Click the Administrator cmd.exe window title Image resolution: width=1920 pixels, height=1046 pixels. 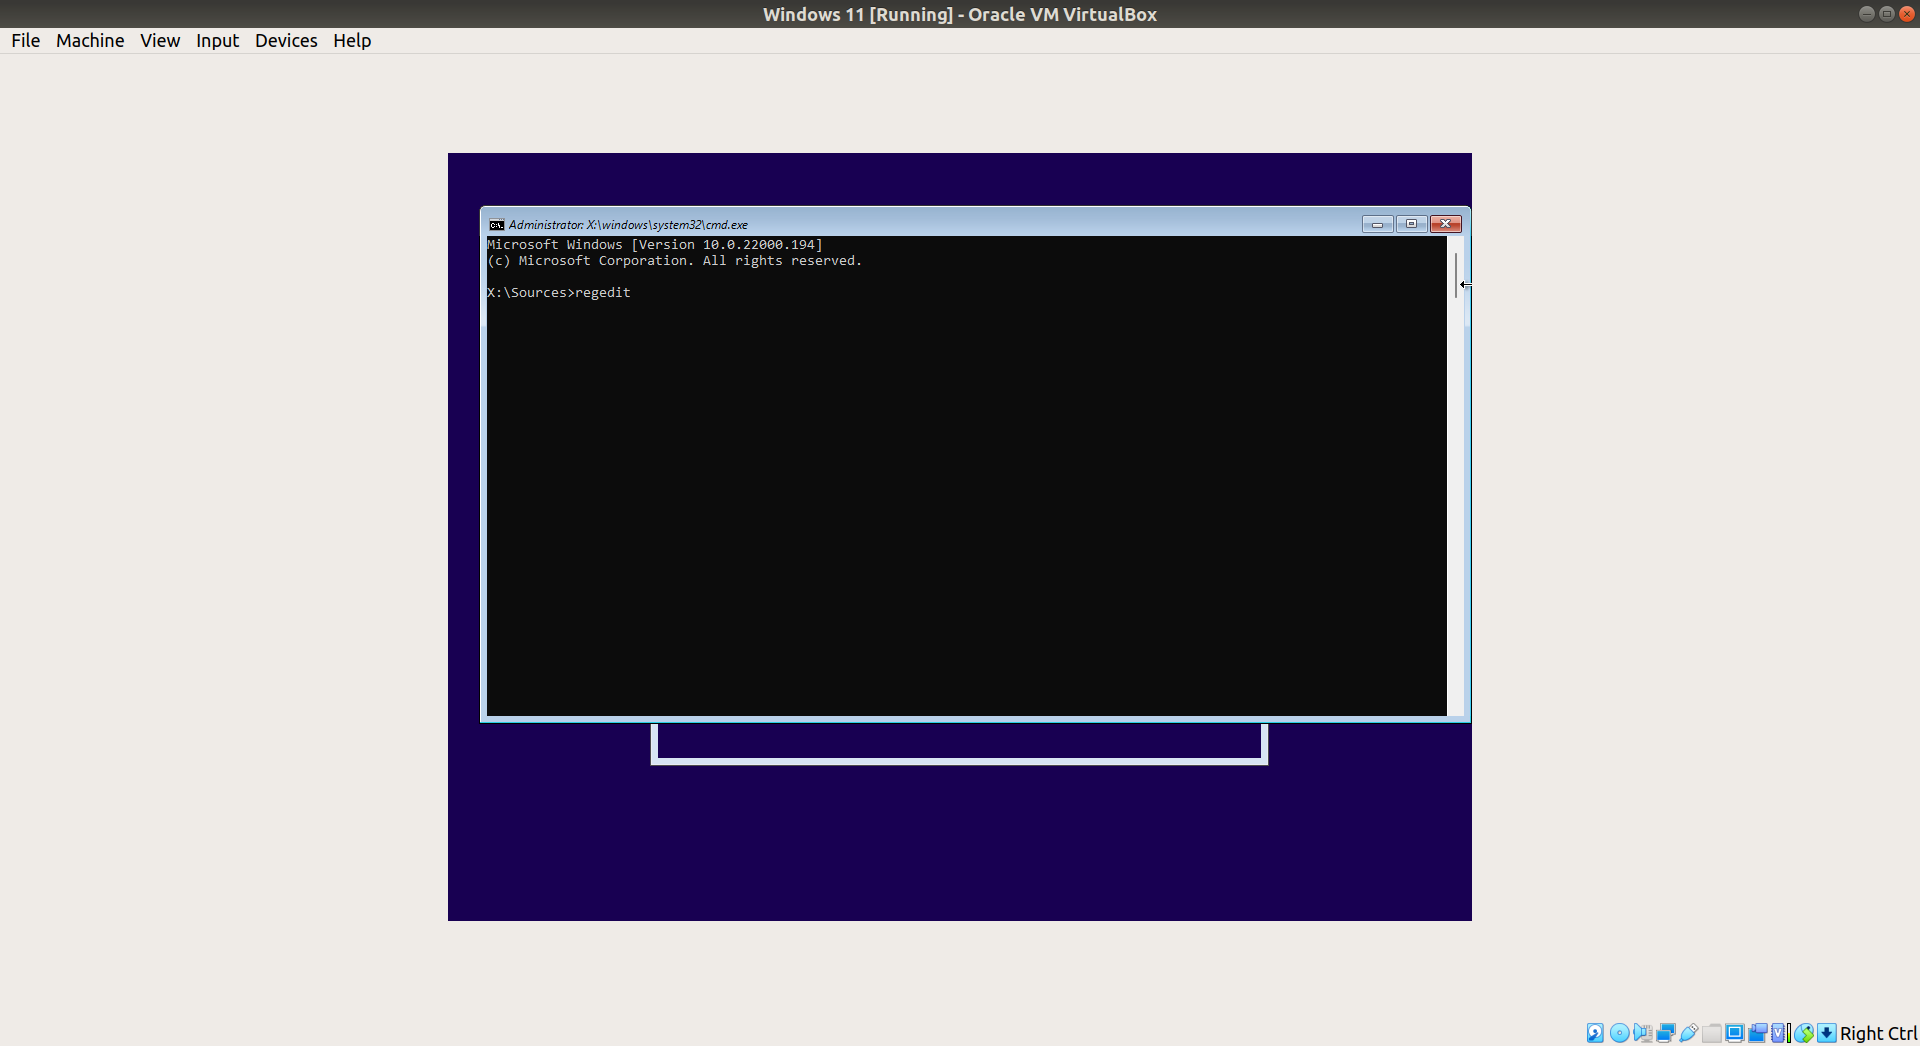click(x=628, y=225)
